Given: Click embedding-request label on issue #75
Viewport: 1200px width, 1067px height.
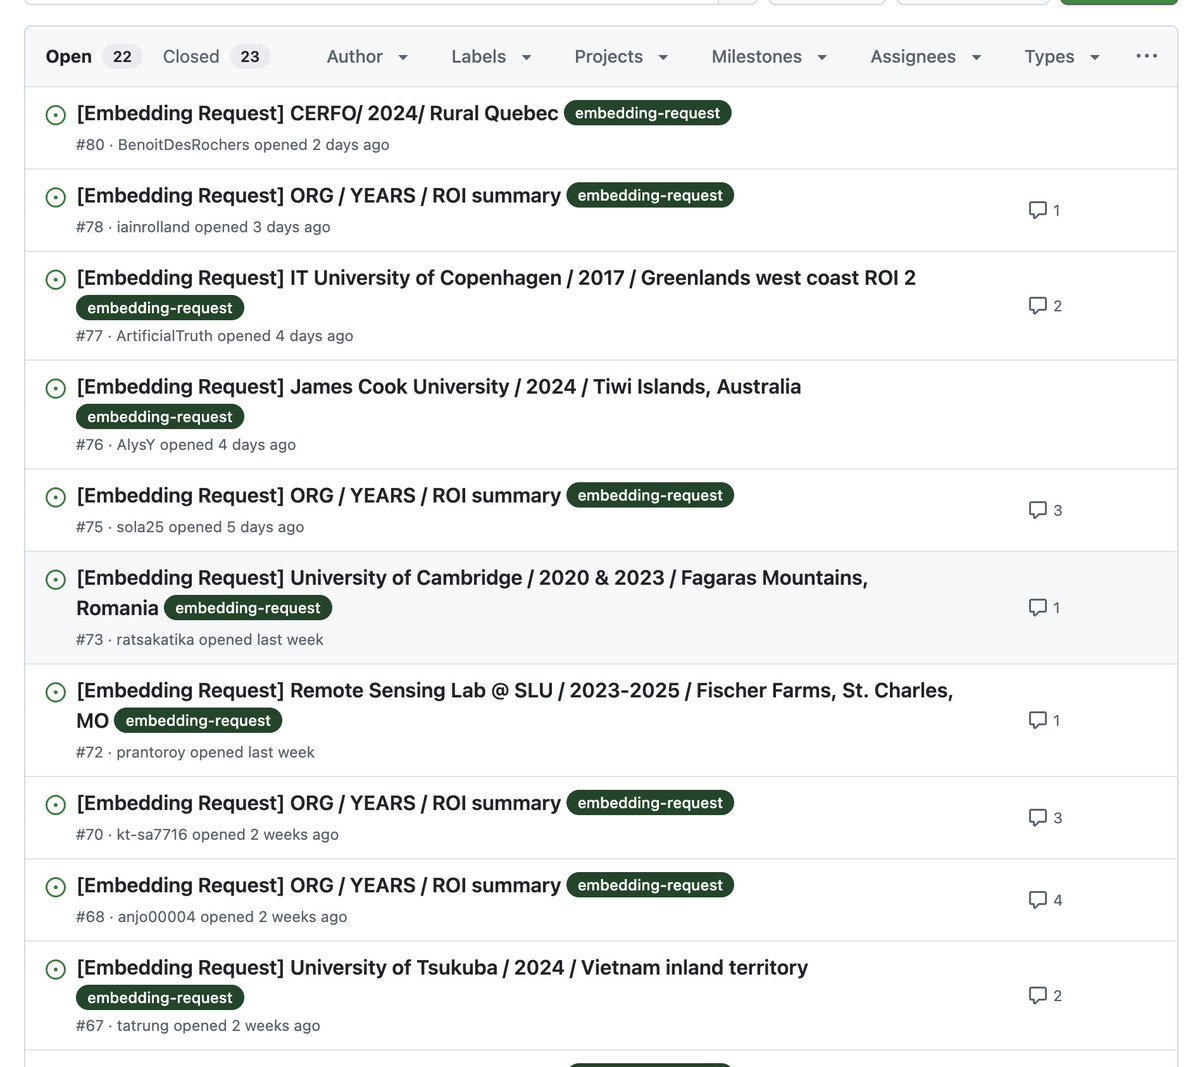Looking at the screenshot, I should (x=650, y=495).
